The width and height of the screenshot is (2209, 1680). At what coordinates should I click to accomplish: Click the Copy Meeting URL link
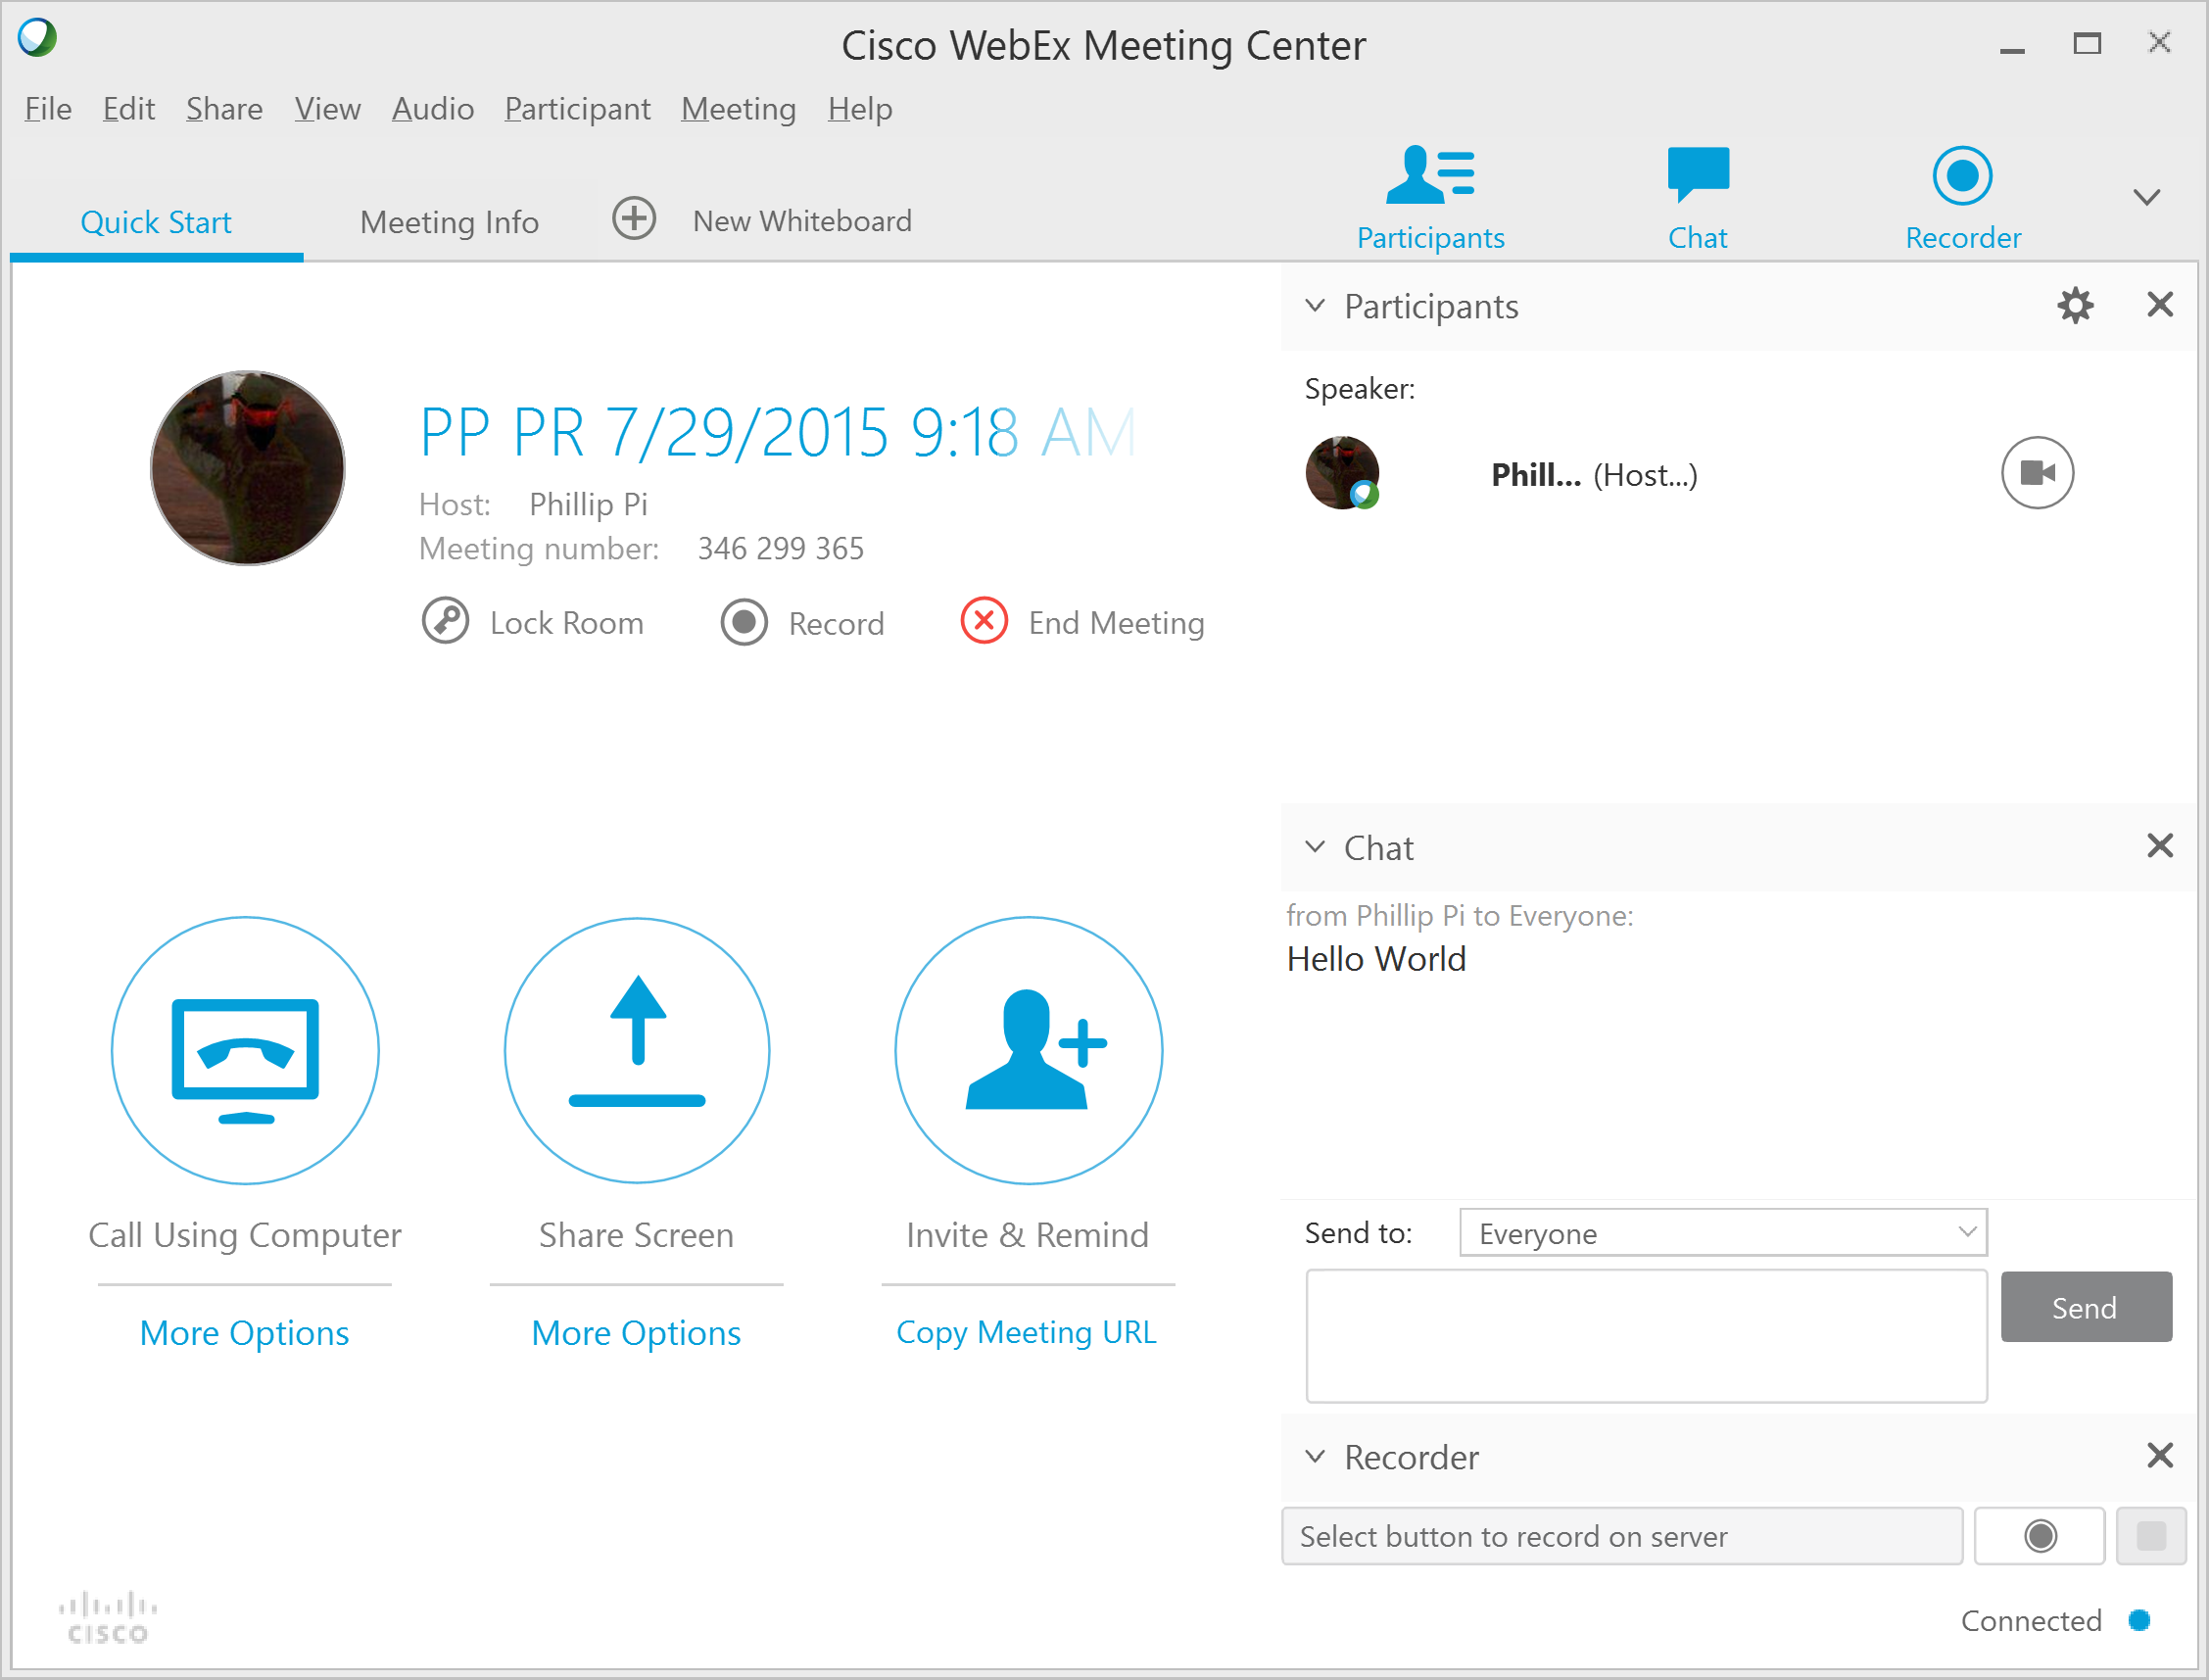tap(1026, 1332)
